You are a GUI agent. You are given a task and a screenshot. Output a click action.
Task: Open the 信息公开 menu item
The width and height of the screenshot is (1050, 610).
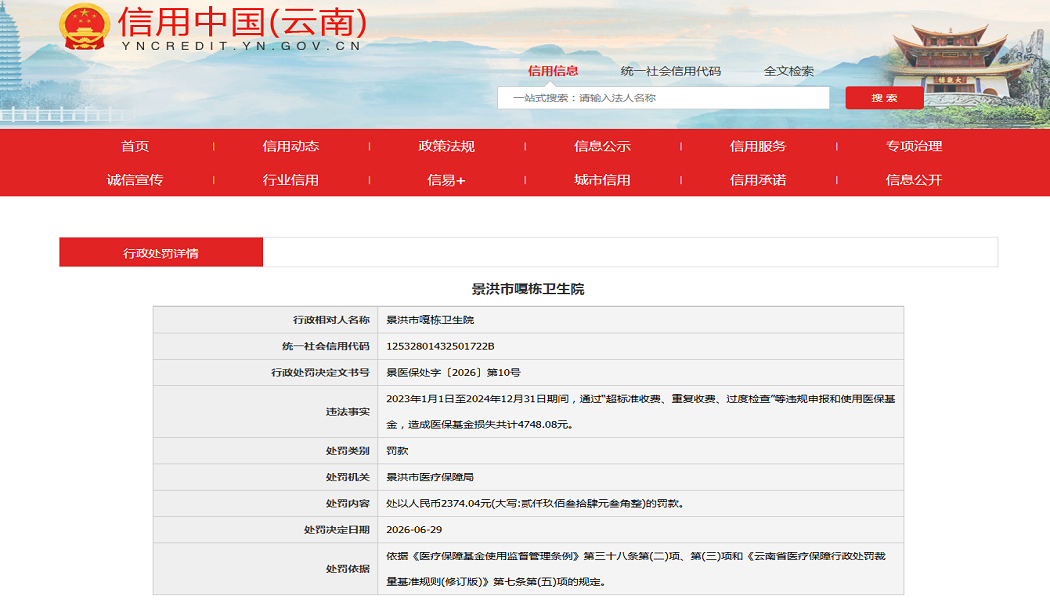(913, 179)
